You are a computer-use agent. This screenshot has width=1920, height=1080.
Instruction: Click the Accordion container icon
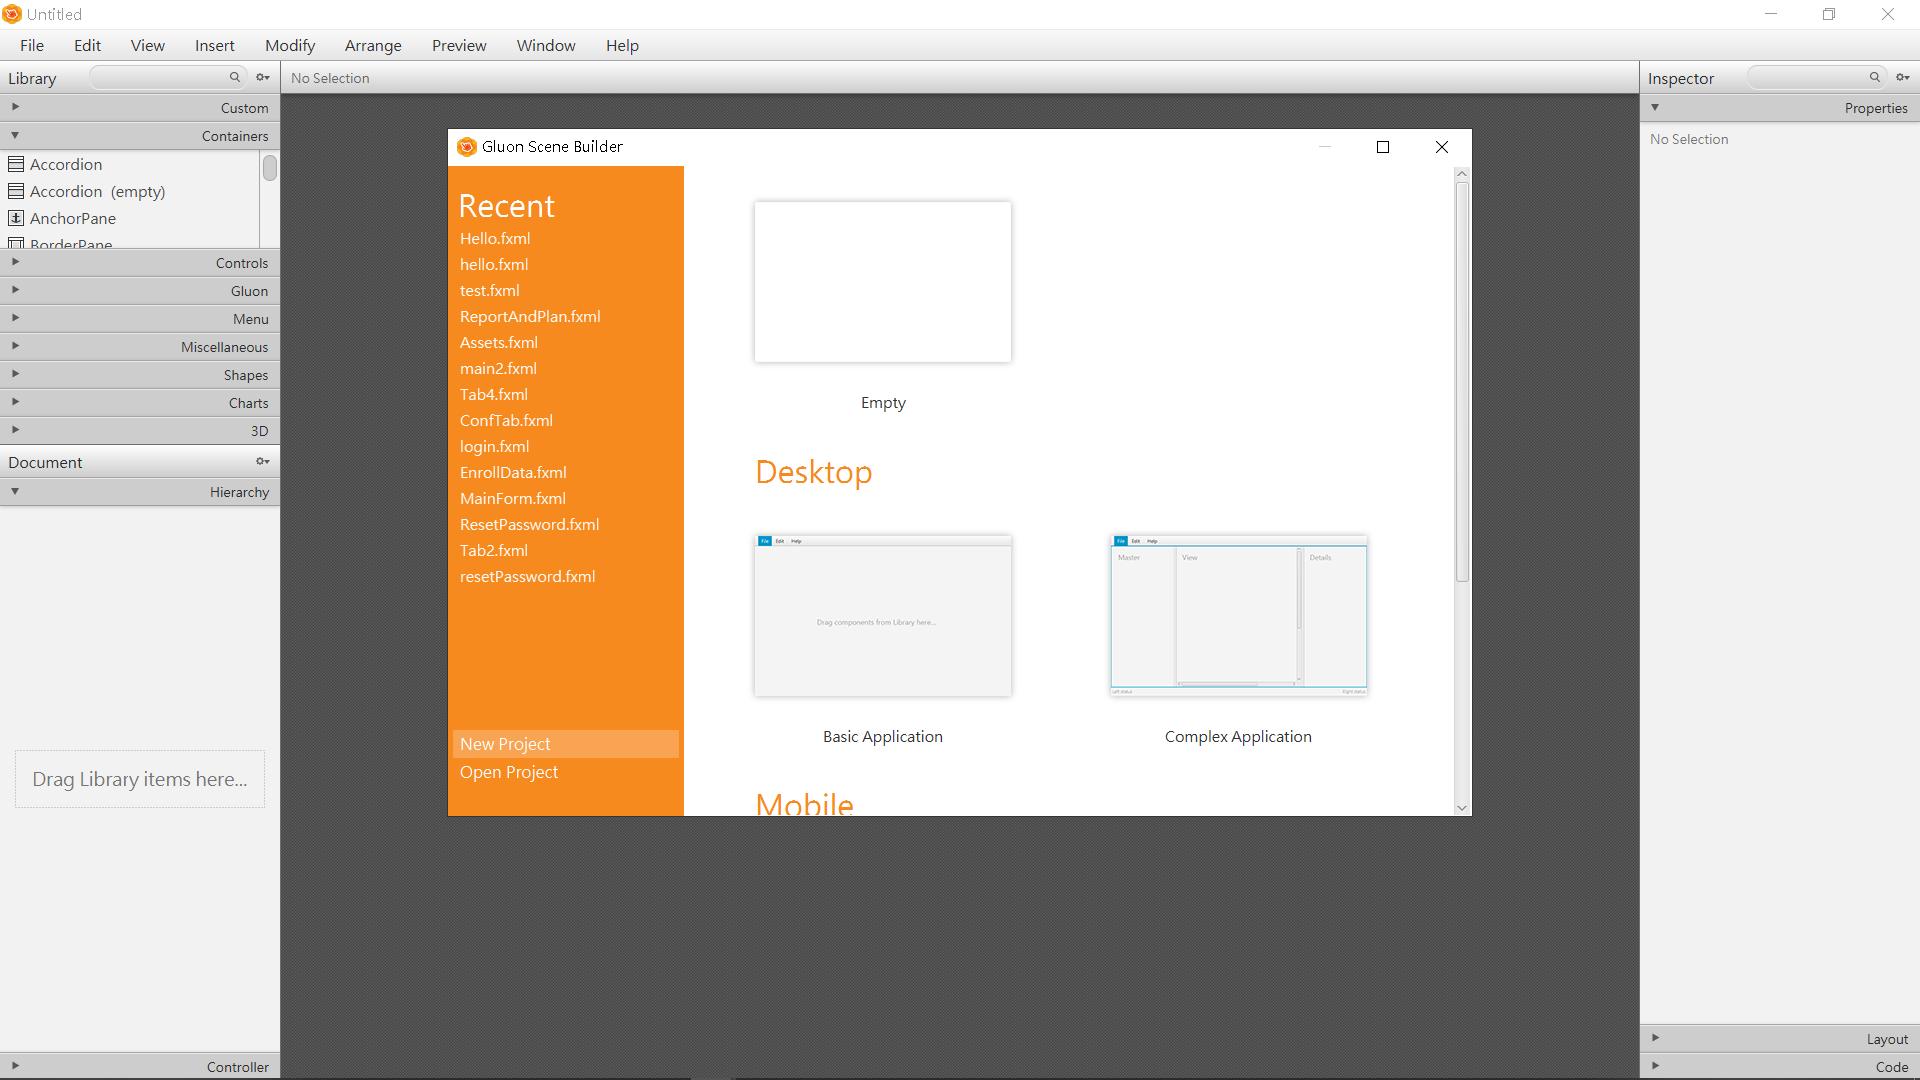click(16, 164)
